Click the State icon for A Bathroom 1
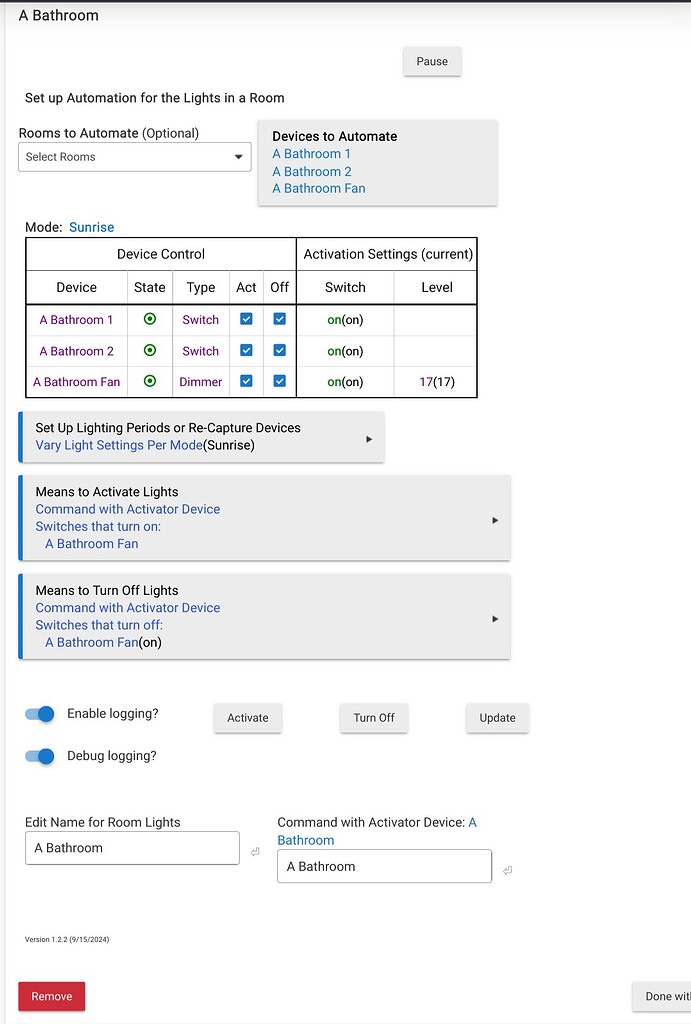The image size is (691, 1024). 149,319
